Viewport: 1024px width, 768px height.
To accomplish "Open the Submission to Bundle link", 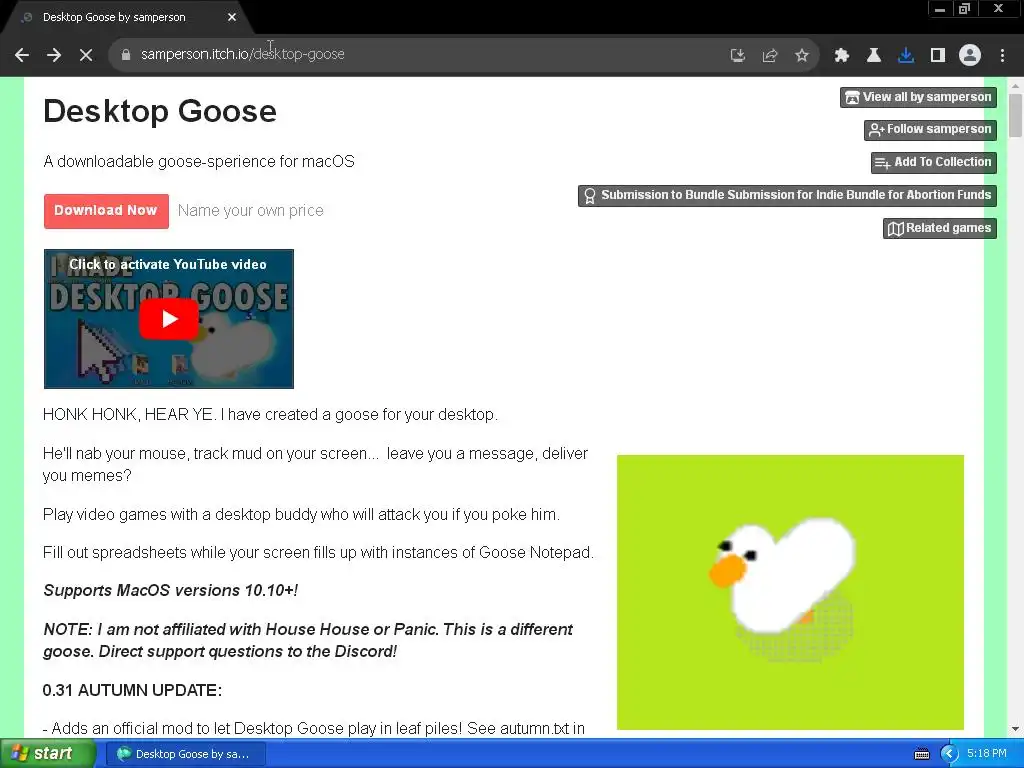I will pos(787,195).
